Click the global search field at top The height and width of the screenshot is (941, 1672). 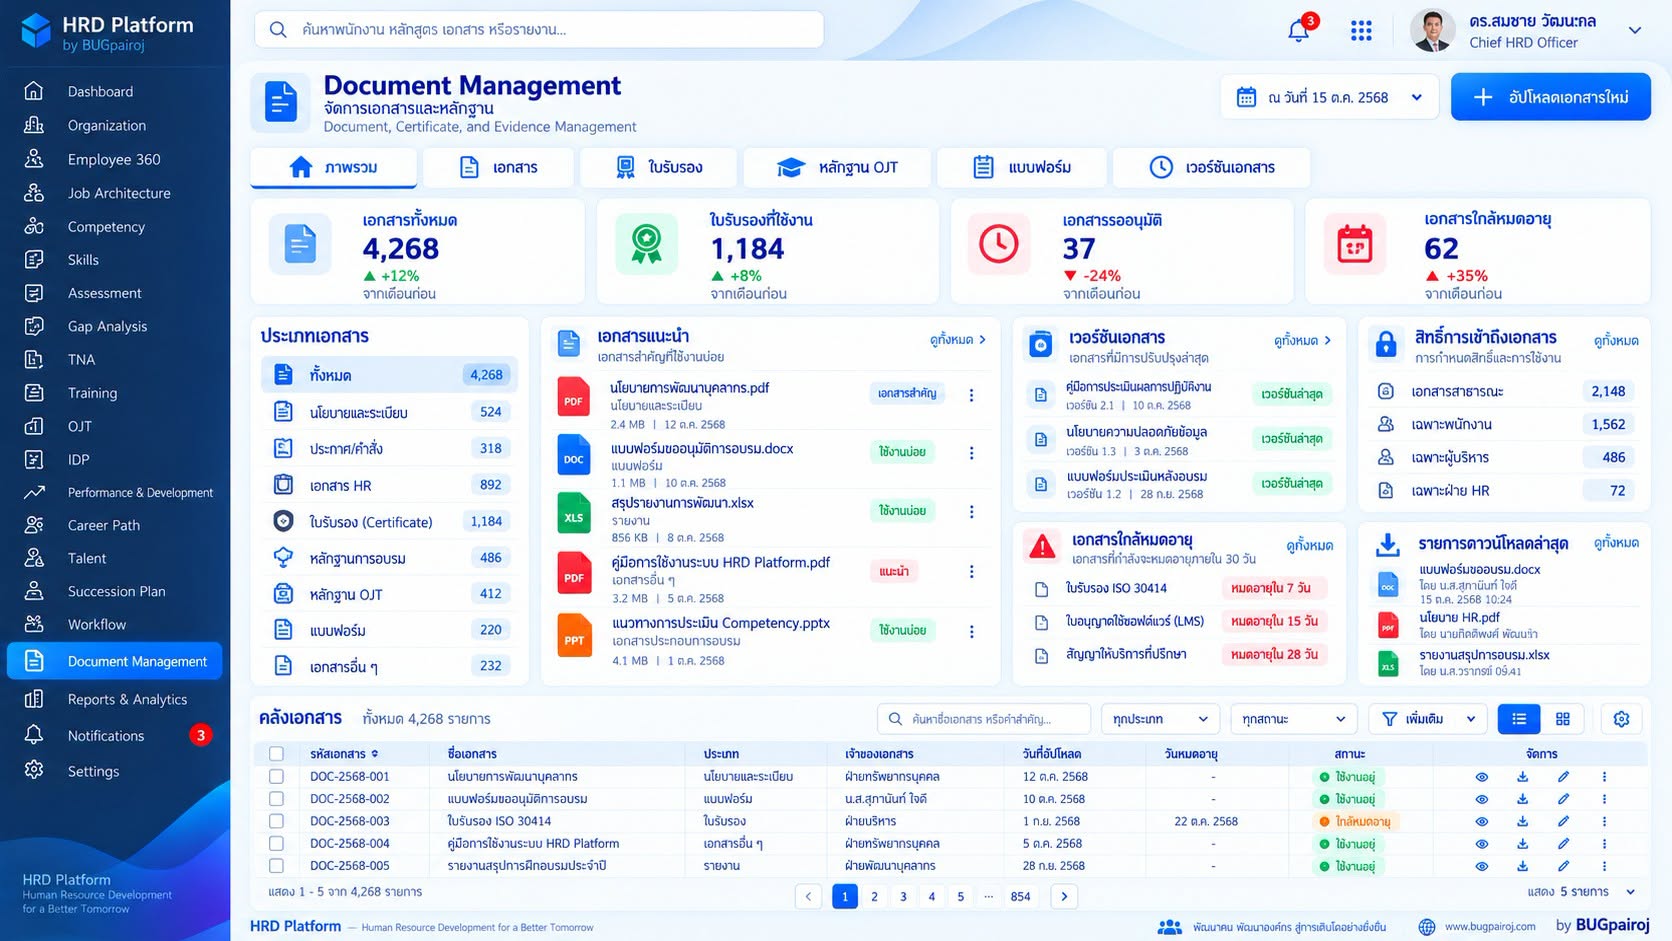coord(539,29)
